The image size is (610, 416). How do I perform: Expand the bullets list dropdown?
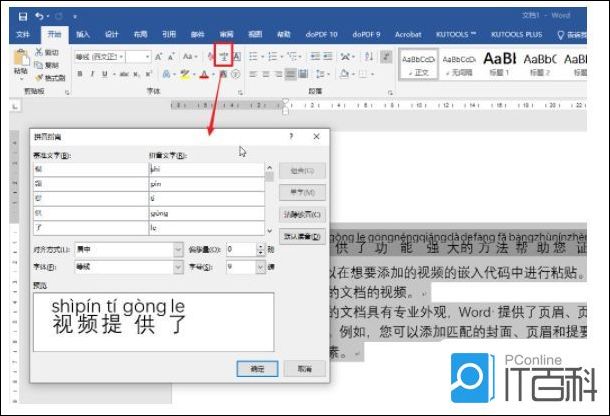pyautogui.click(x=263, y=57)
